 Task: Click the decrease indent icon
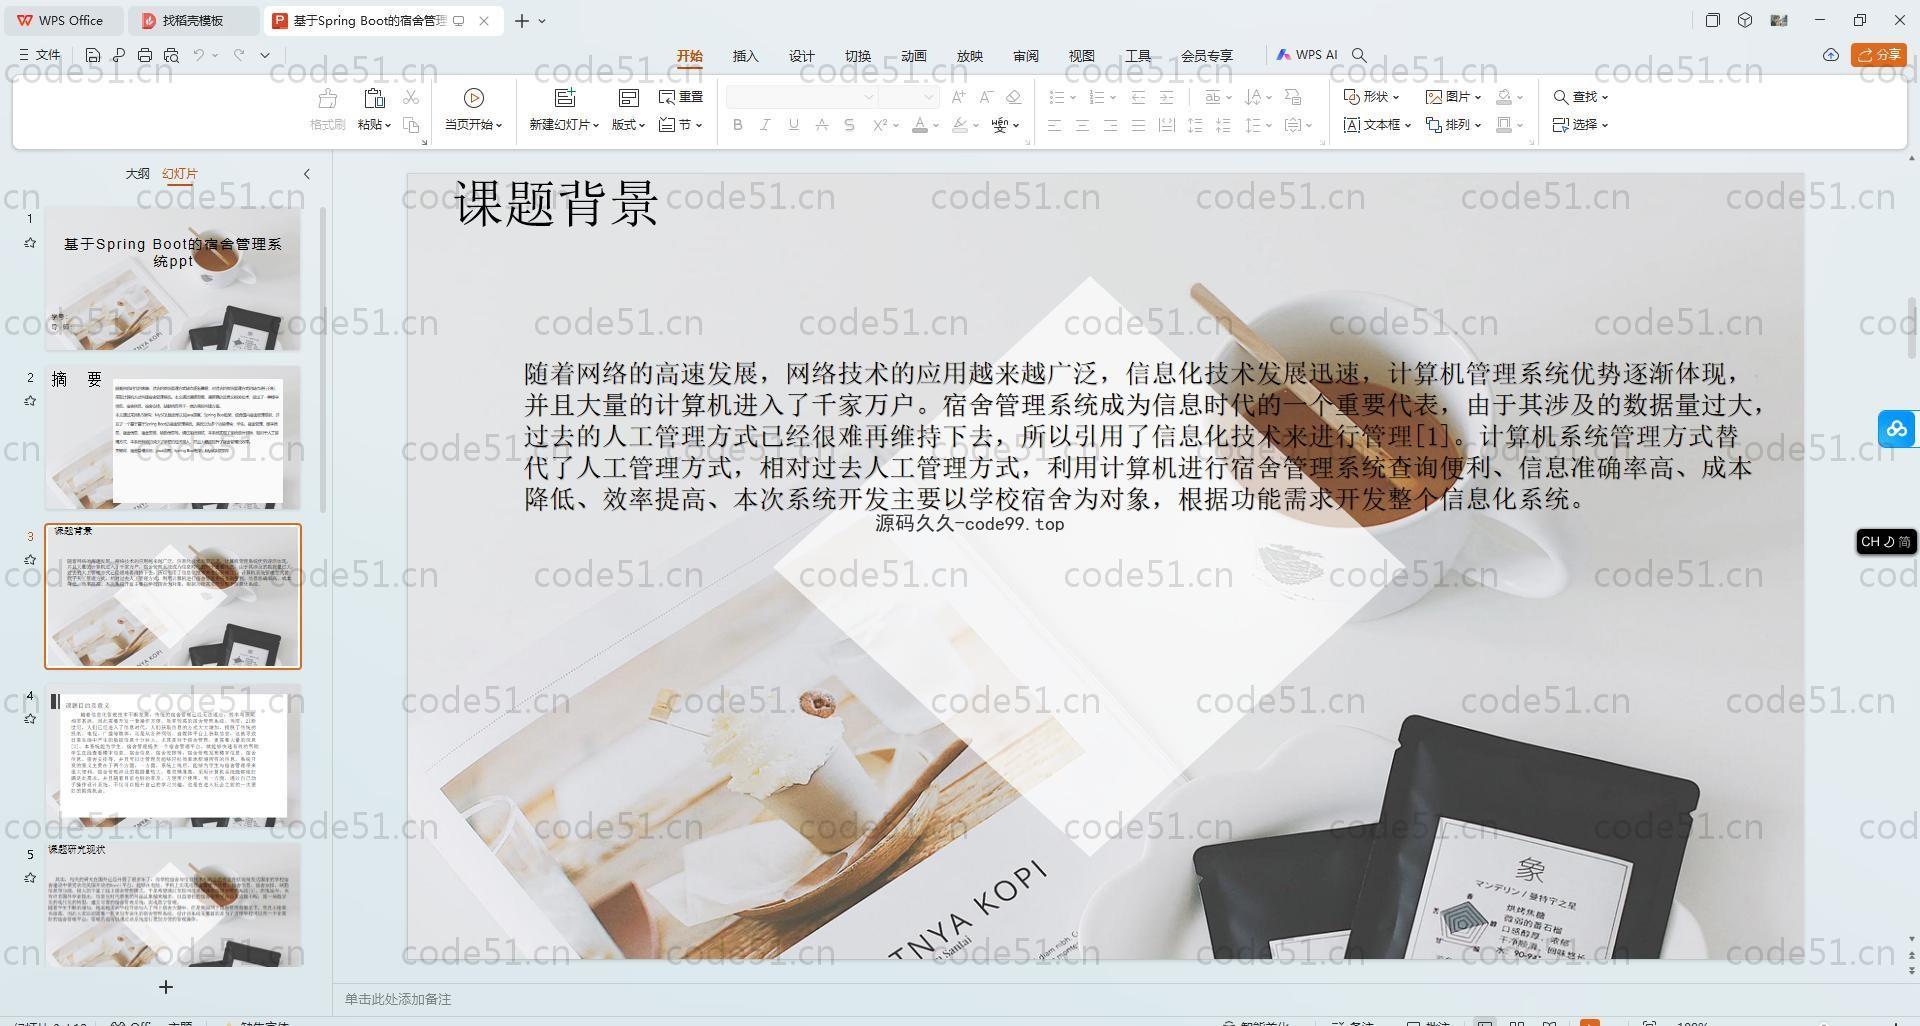1138,97
